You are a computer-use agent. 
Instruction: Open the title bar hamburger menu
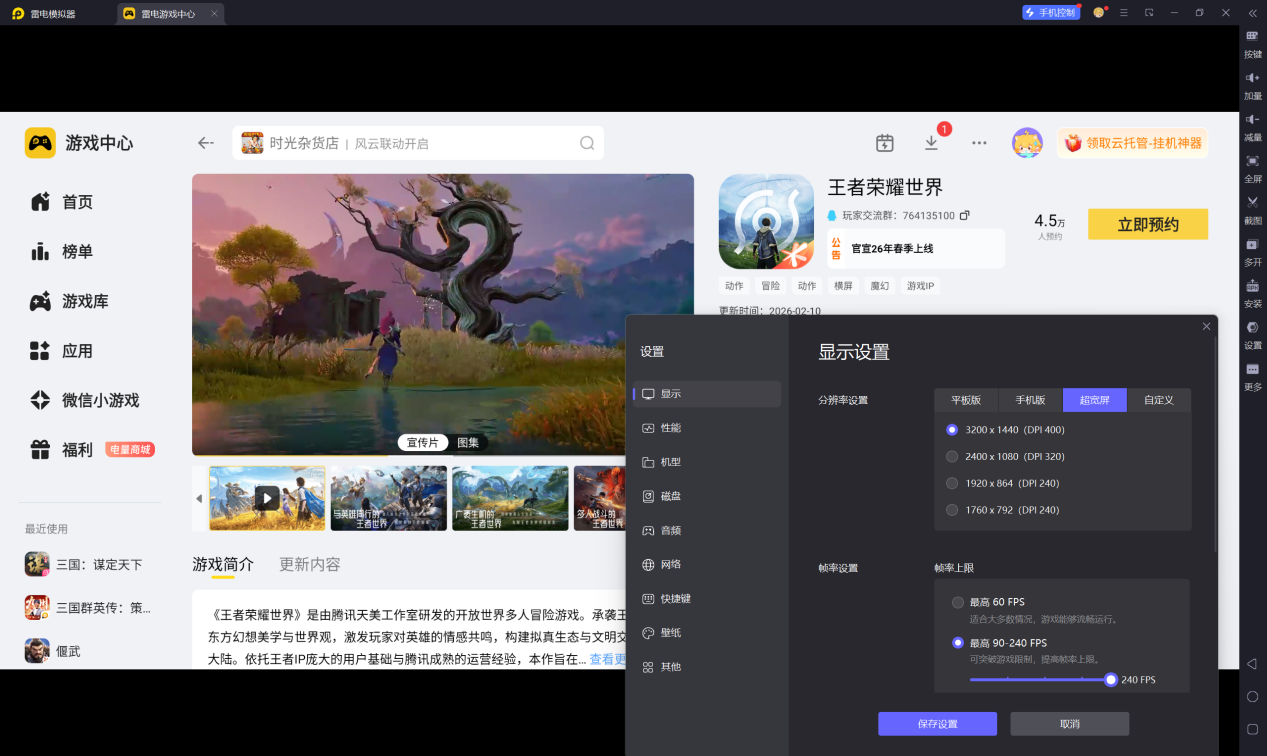tap(1124, 13)
